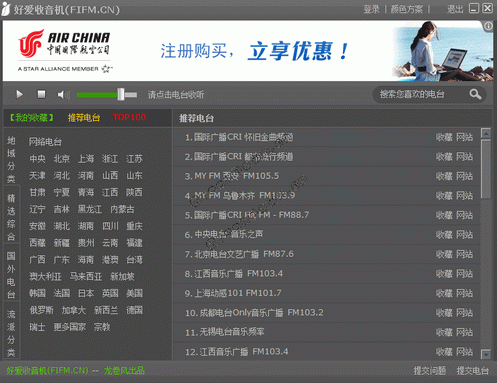Open the 我的收藏 favorites tab
The image size is (497, 383).
tap(31, 118)
